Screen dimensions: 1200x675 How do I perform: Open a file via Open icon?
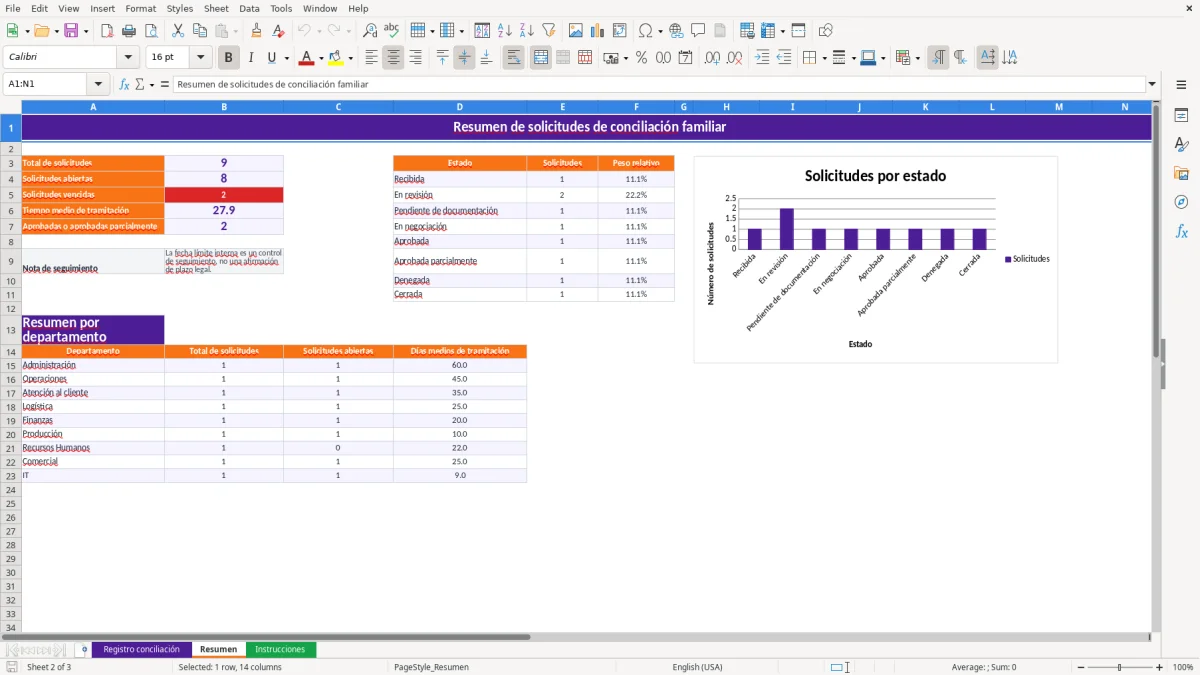(40, 31)
